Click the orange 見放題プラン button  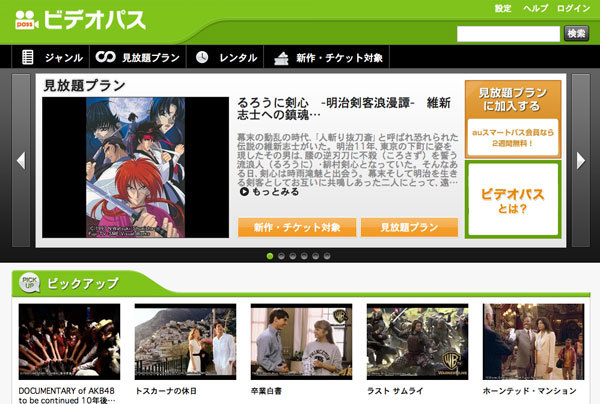click(409, 228)
